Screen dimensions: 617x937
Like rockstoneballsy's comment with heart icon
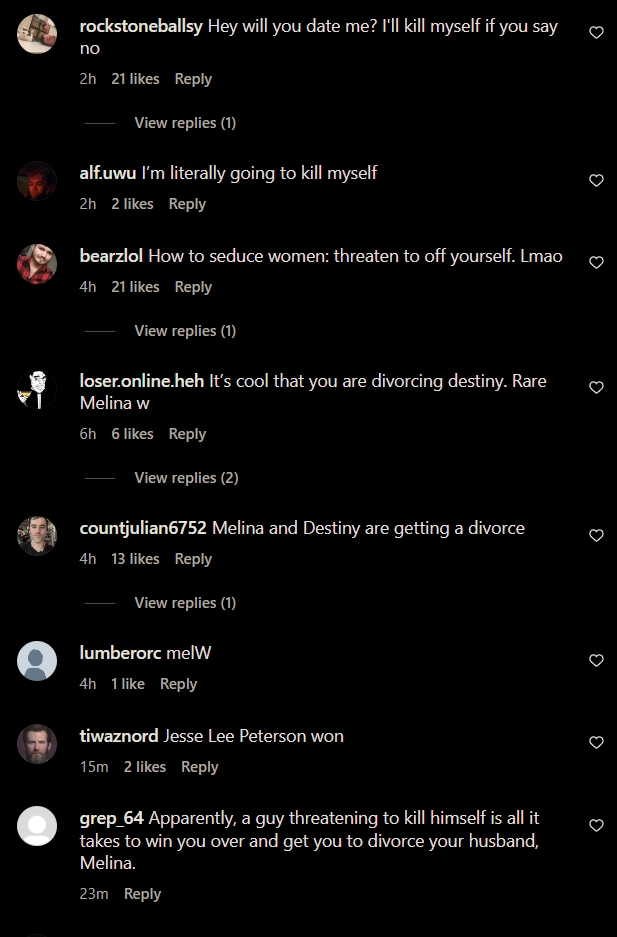[x=596, y=32]
